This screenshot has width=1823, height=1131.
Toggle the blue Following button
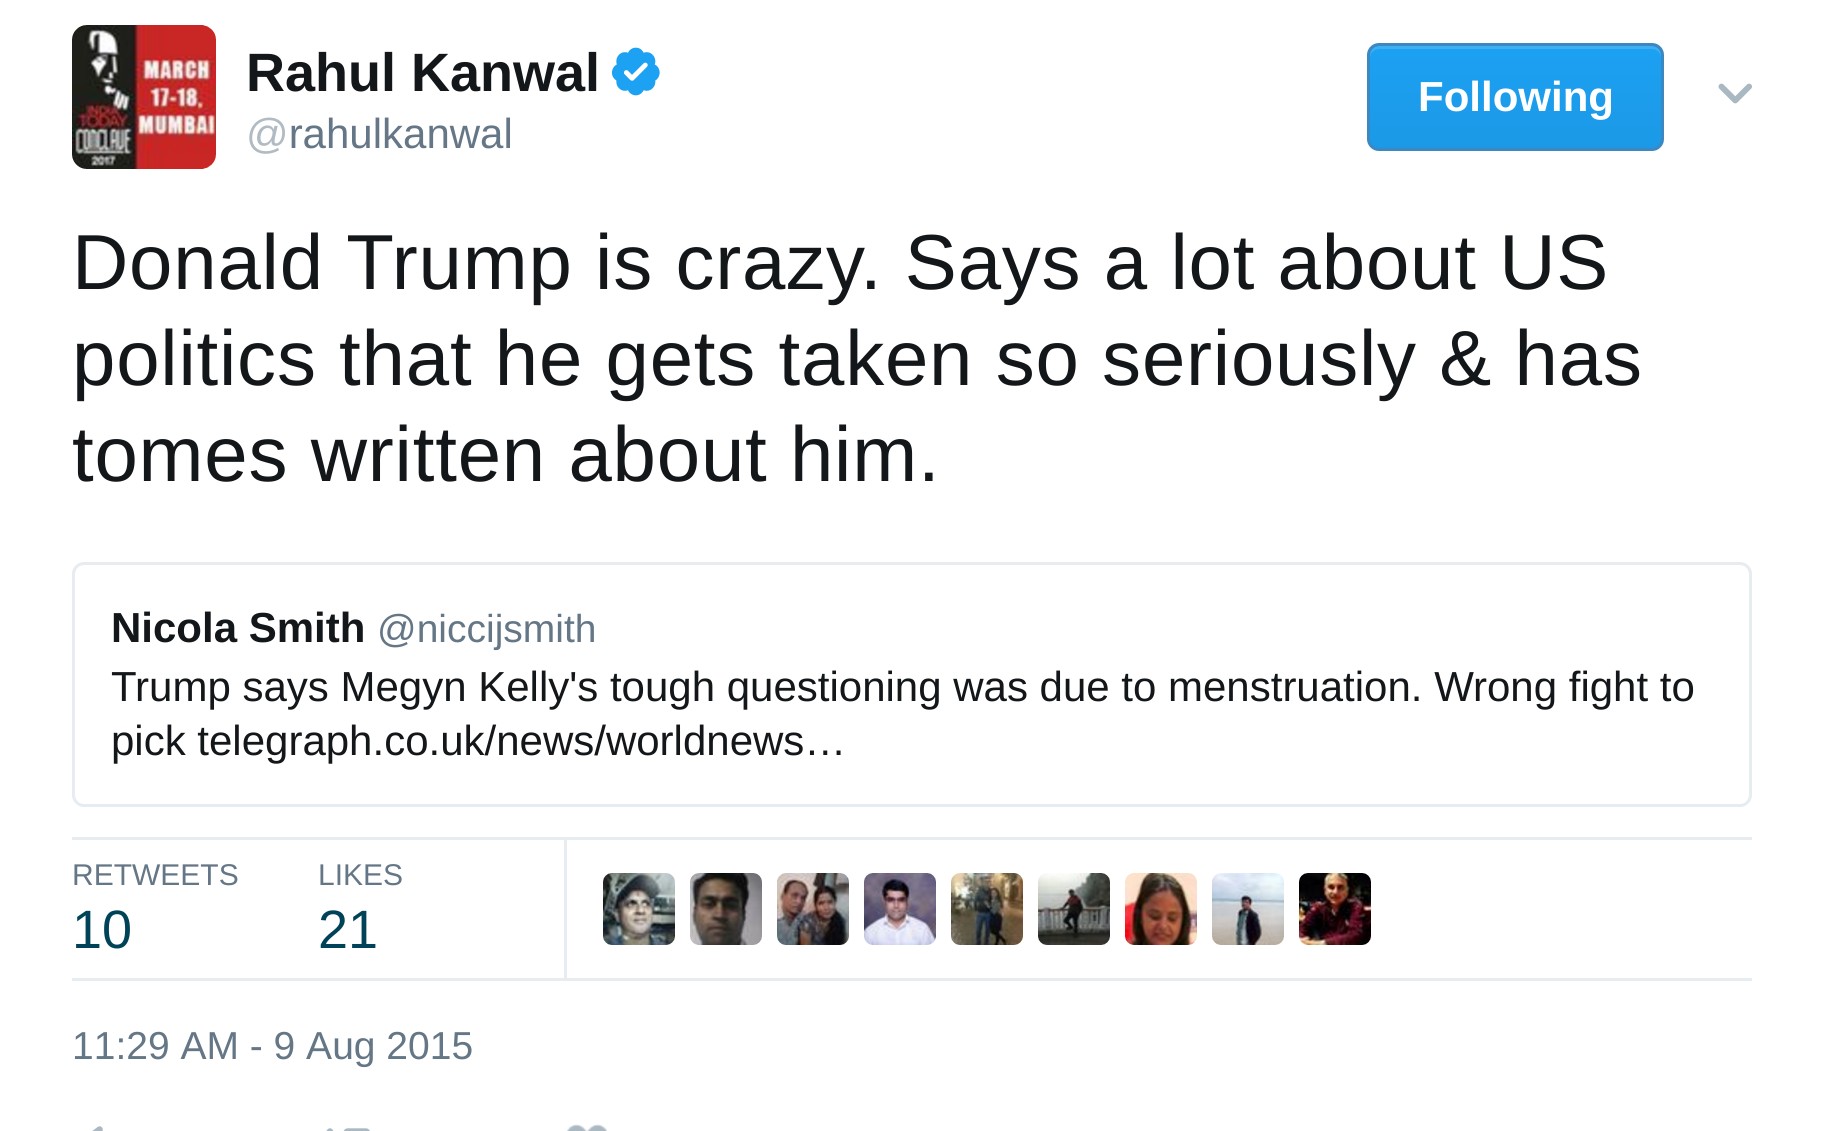[x=1515, y=97]
